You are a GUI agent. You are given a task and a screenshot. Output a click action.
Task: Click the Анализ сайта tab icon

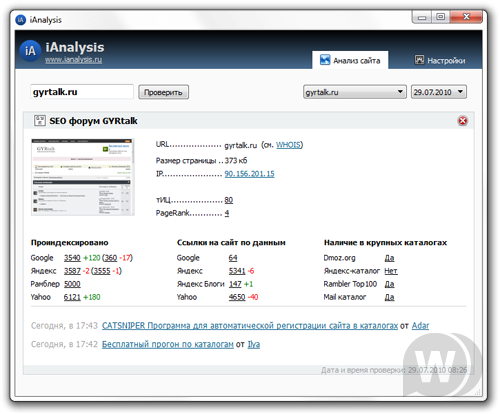point(325,60)
